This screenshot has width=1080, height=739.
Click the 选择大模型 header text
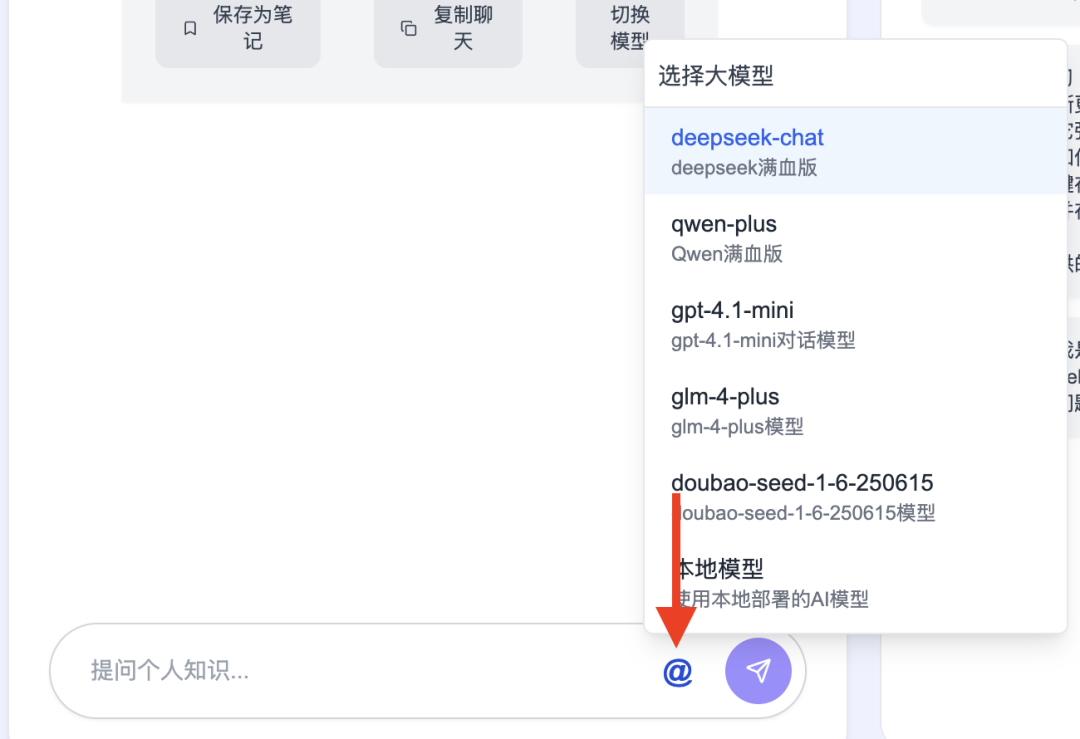pyautogui.click(x=716, y=75)
